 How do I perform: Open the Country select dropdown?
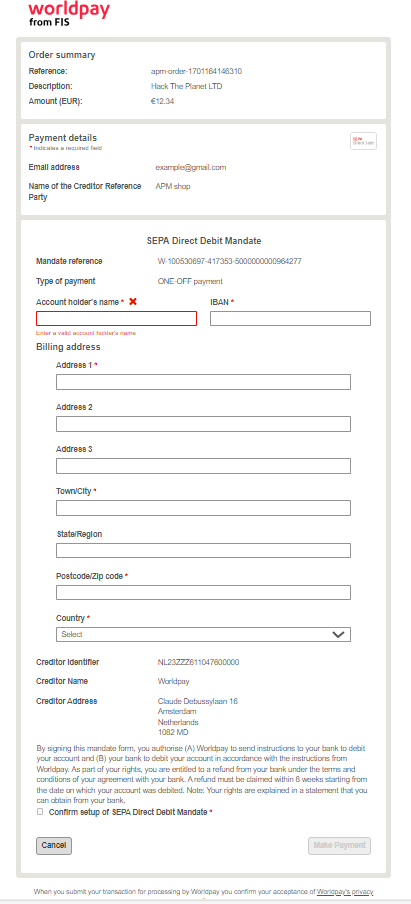click(x=203, y=634)
